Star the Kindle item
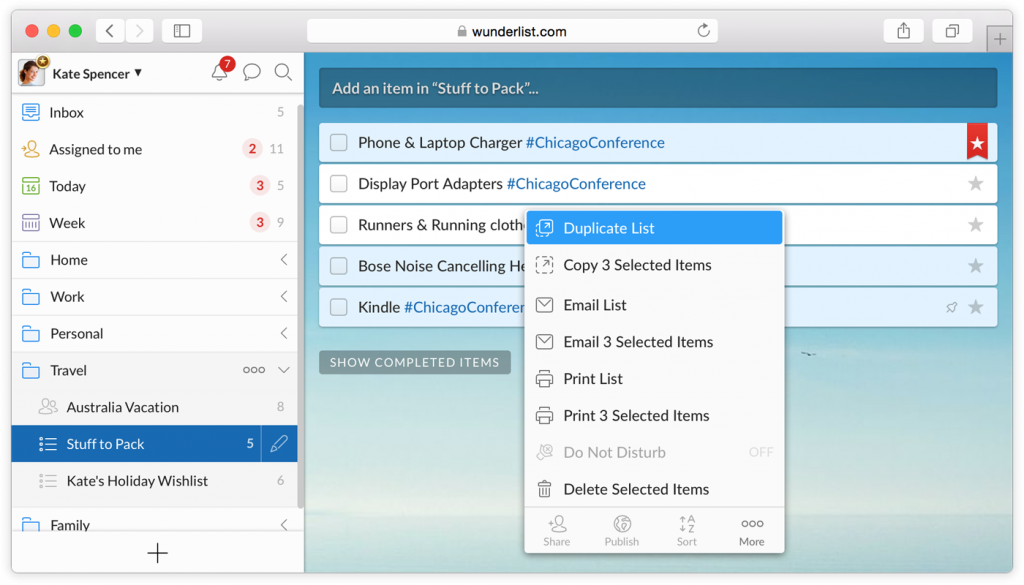 pyautogui.click(x=976, y=307)
